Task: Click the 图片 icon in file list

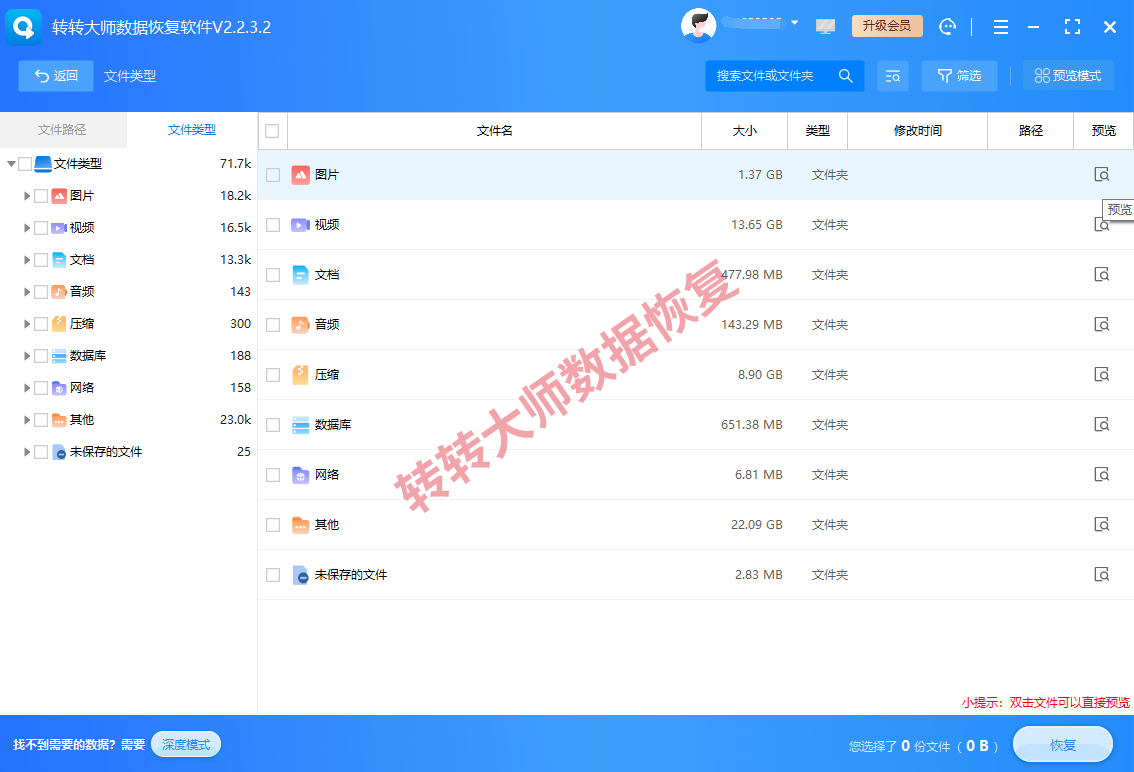Action: coord(300,174)
